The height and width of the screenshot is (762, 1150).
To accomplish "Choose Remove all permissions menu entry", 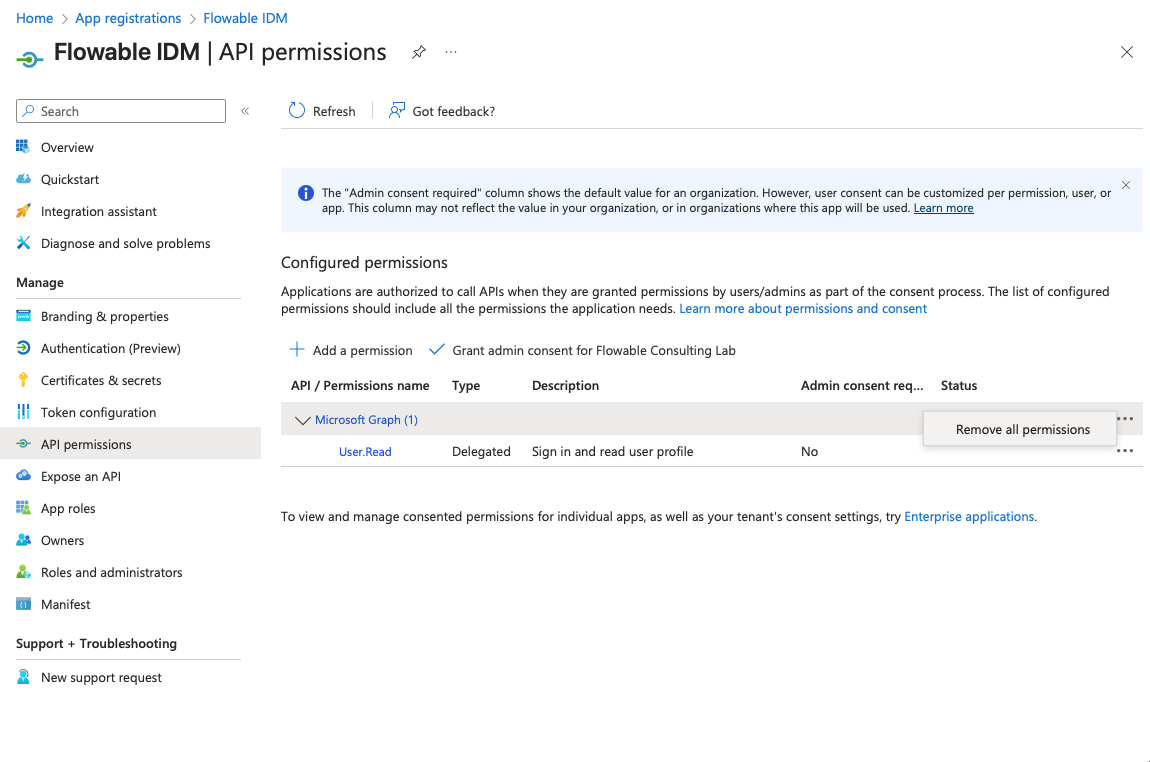I will 1022,429.
